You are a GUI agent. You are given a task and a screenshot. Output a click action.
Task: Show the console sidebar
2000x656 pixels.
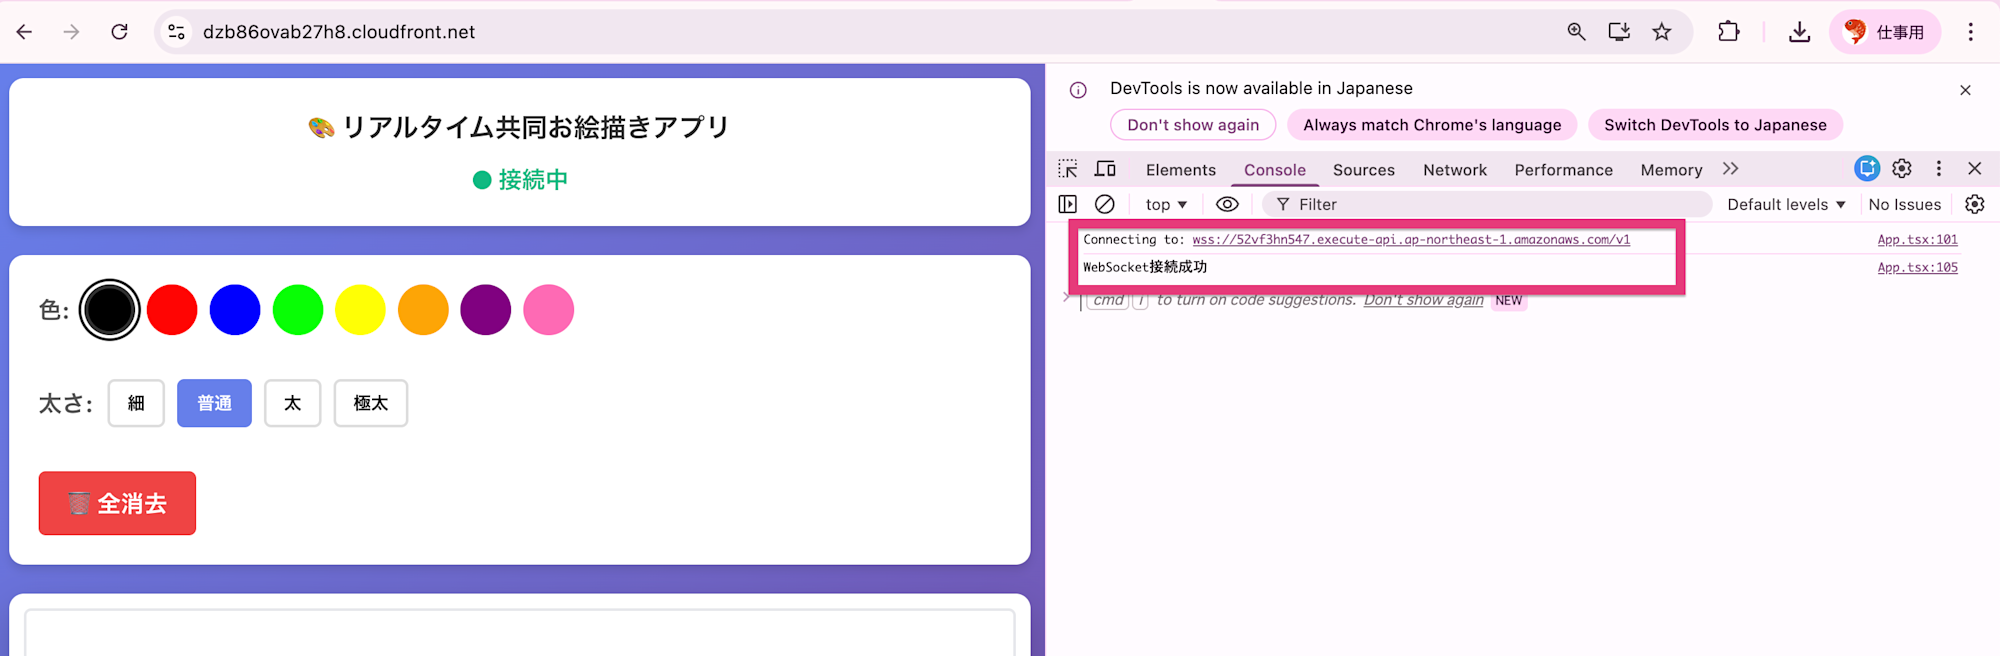(x=1068, y=204)
